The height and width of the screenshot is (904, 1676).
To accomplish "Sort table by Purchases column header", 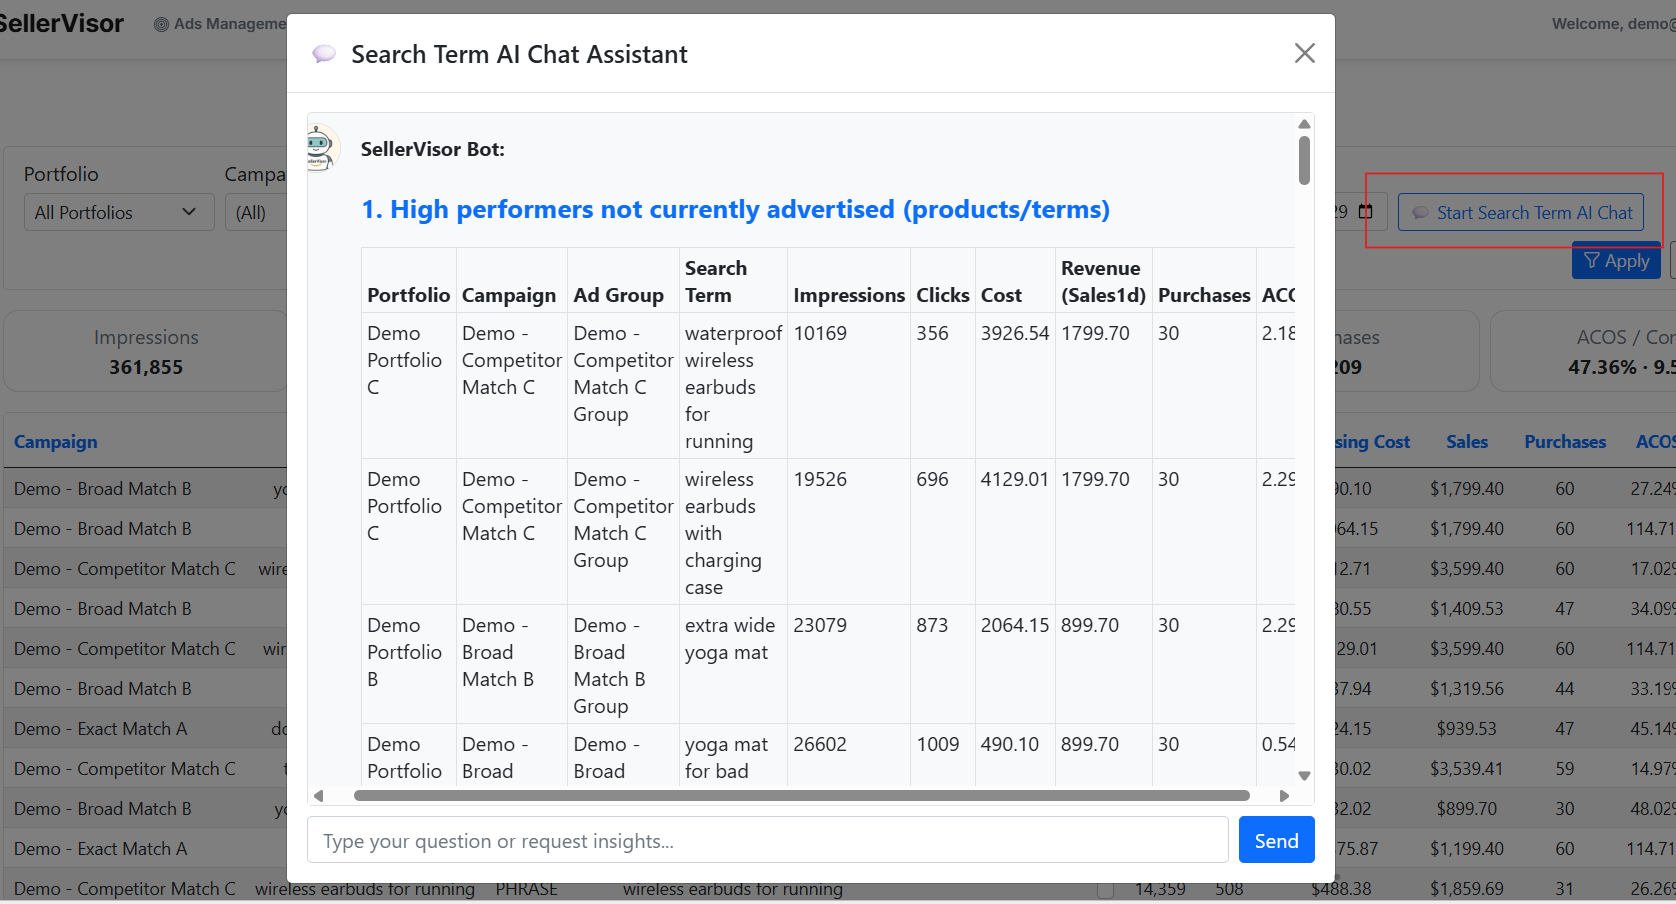I will pos(1564,442).
